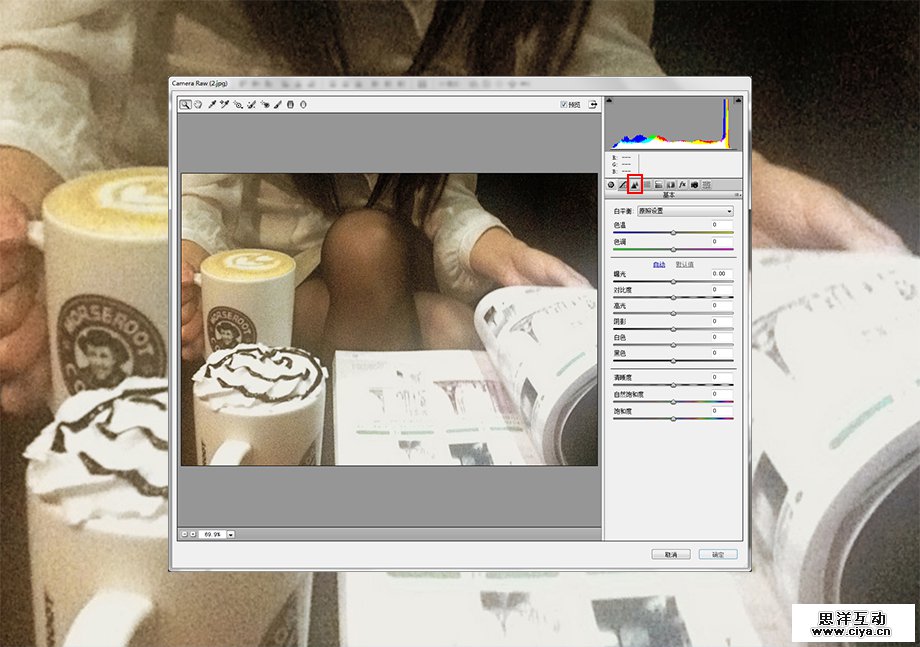
Task: Open the 白平衡 white balance dropdown
Action: coord(685,211)
